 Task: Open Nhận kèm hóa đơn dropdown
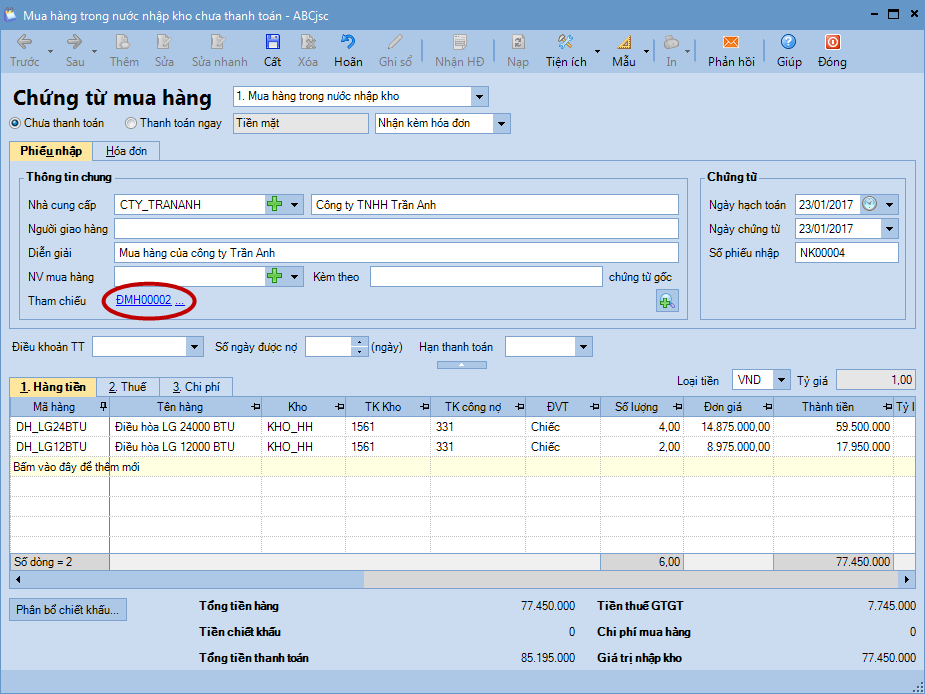pos(501,123)
